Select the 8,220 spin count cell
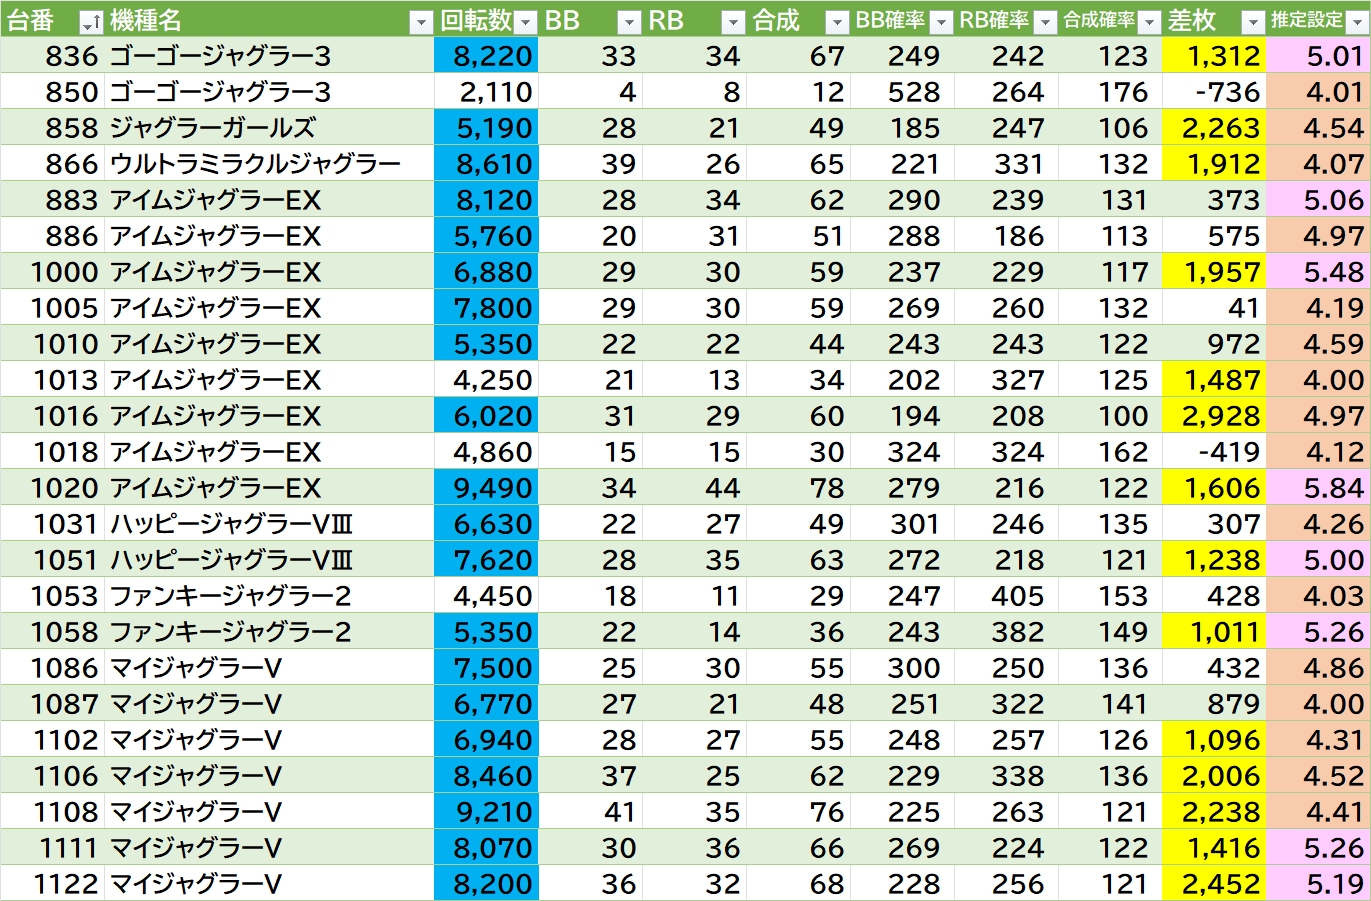1371x901 pixels. (486, 56)
